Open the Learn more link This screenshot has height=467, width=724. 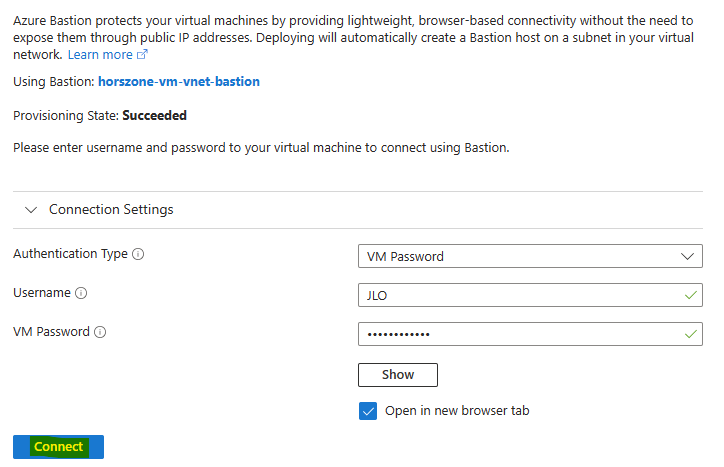tap(100, 55)
